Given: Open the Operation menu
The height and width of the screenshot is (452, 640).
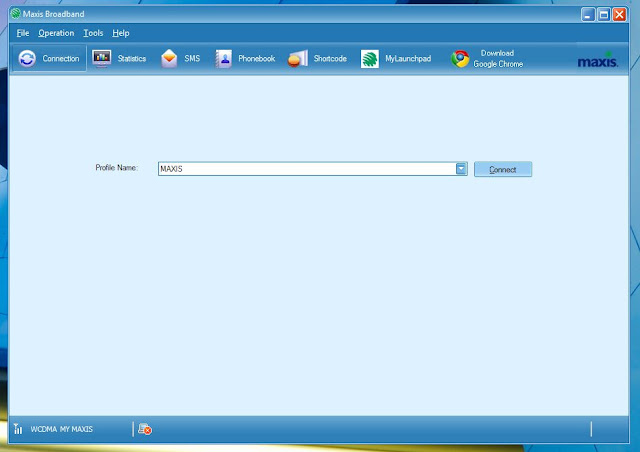Looking at the screenshot, I should 56,33.
